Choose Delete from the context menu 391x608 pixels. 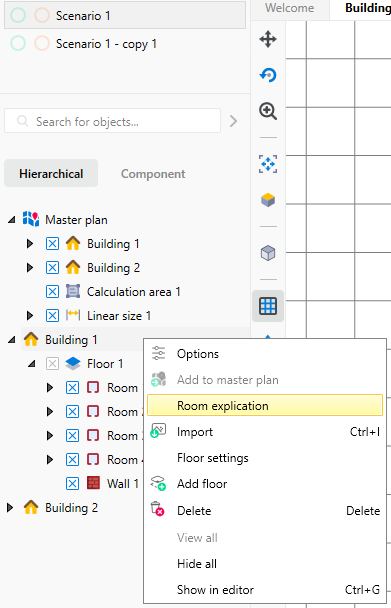[265, 510]
